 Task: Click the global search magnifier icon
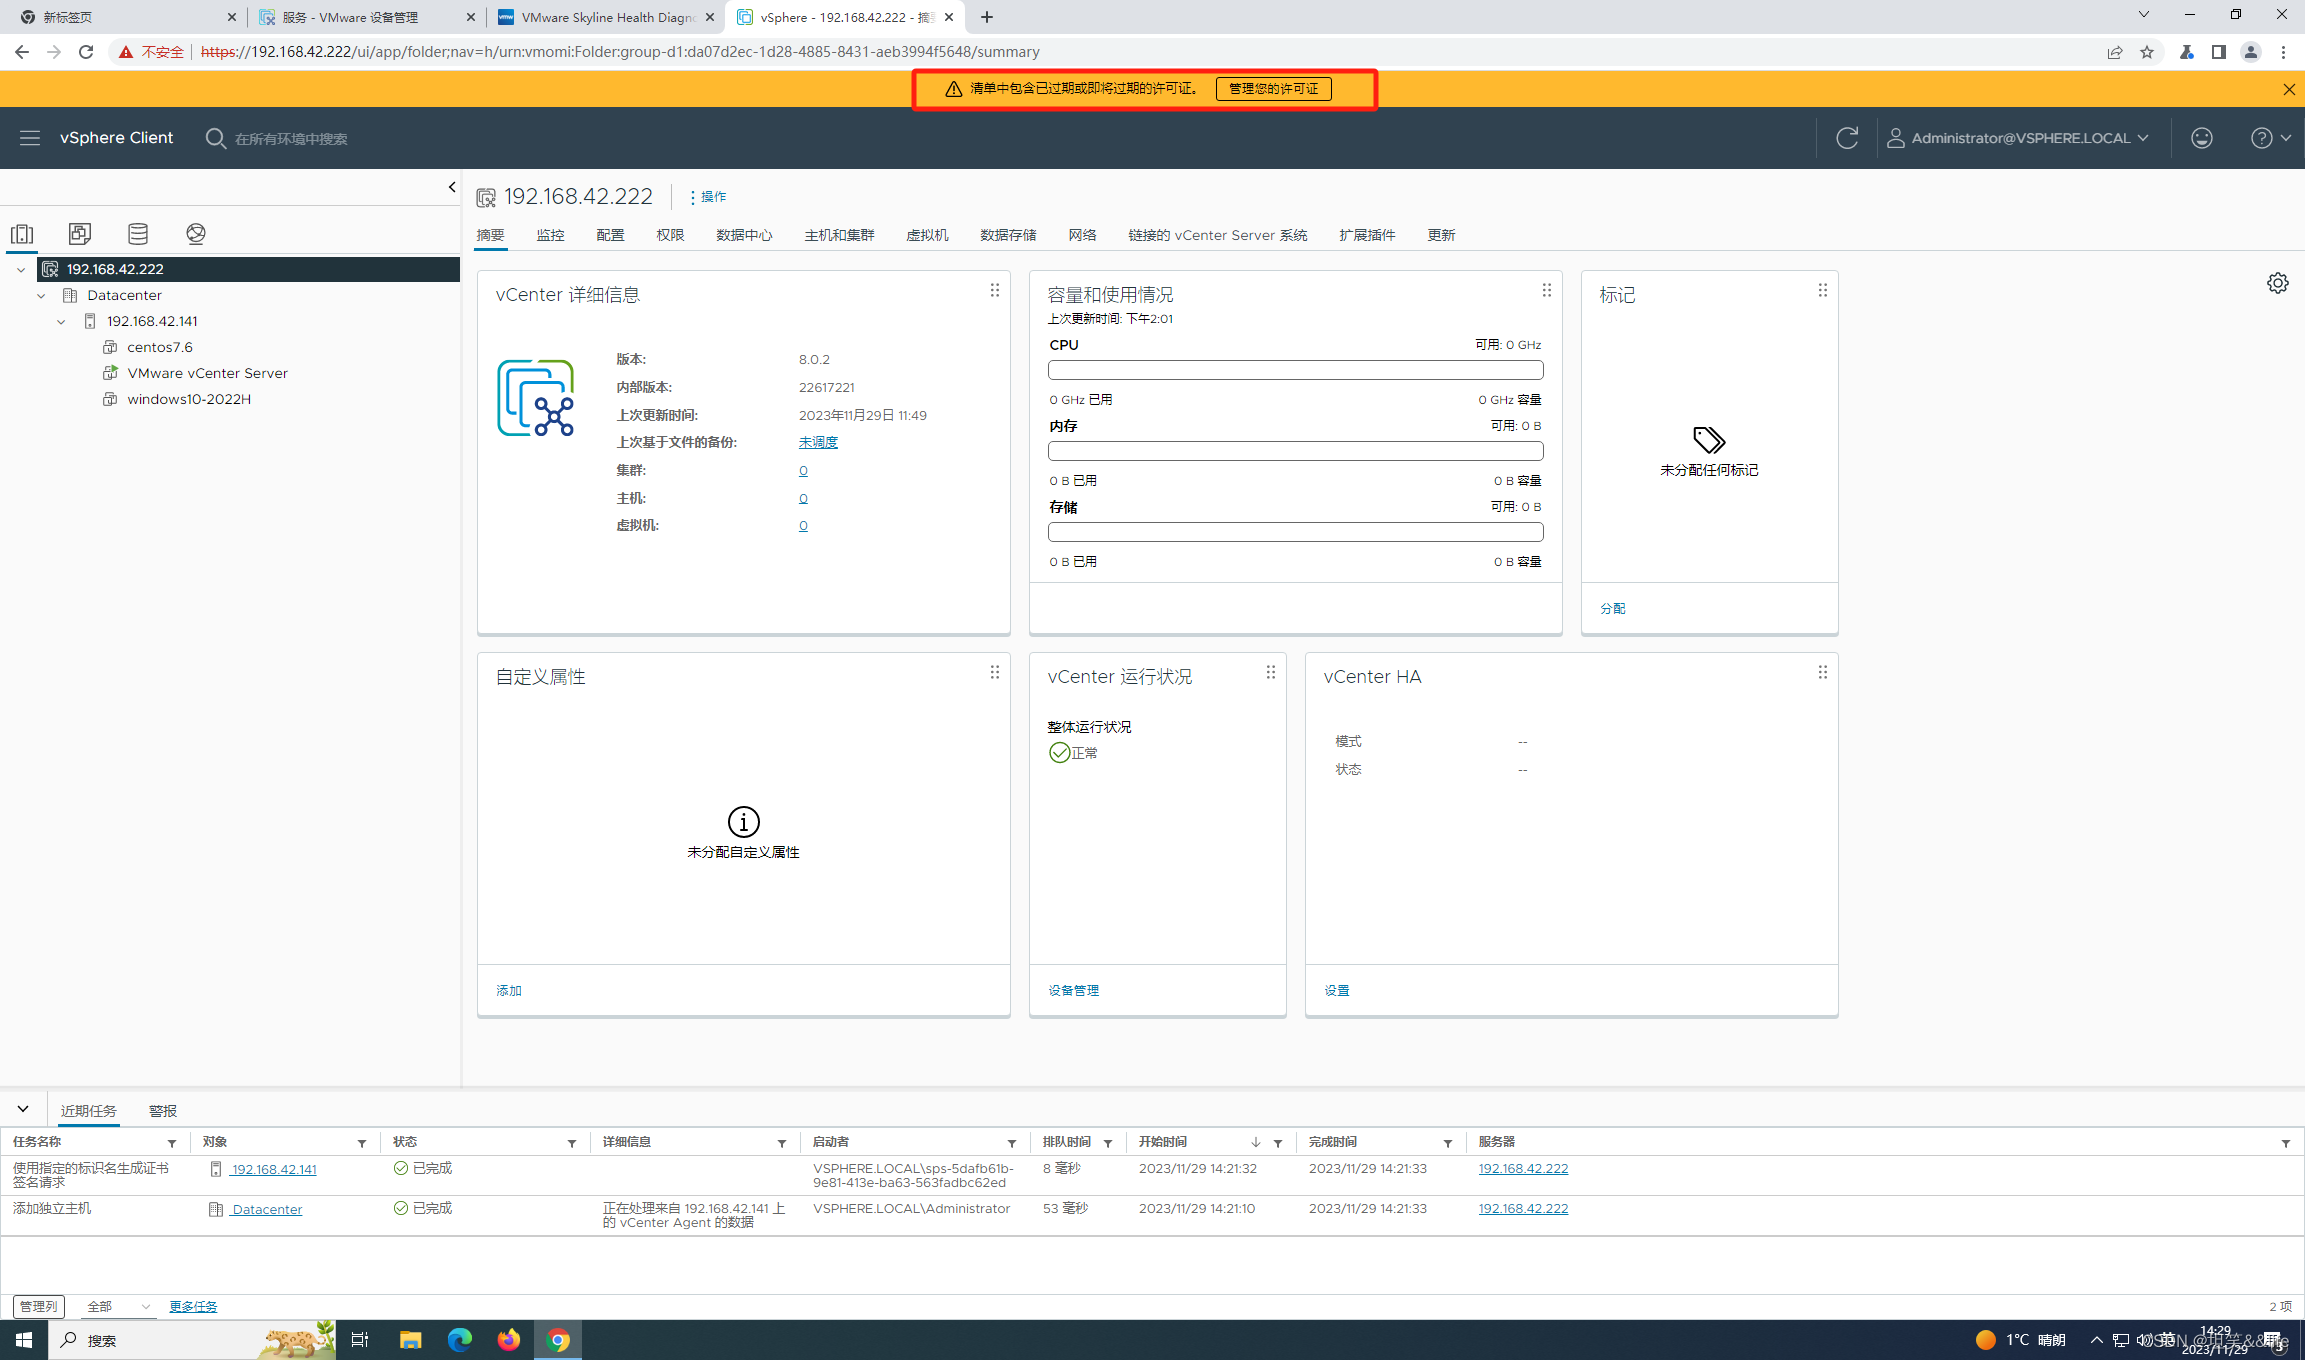(215, 138)
